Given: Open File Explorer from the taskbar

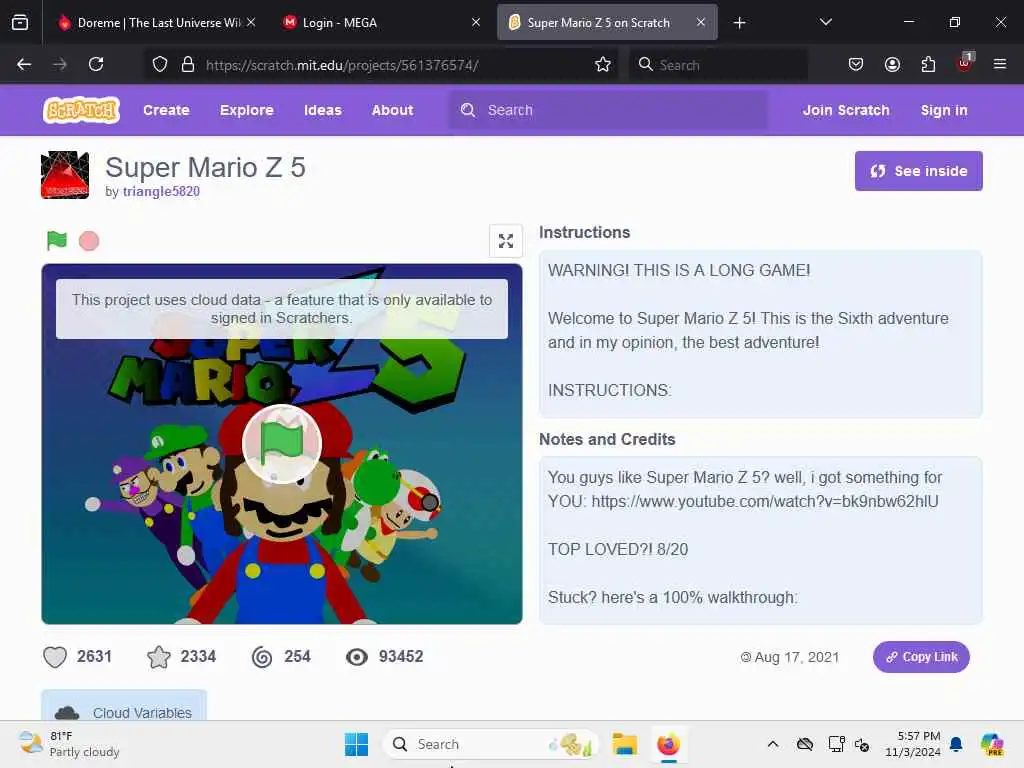Looking at the screenshot, I should tap(624, 744).
